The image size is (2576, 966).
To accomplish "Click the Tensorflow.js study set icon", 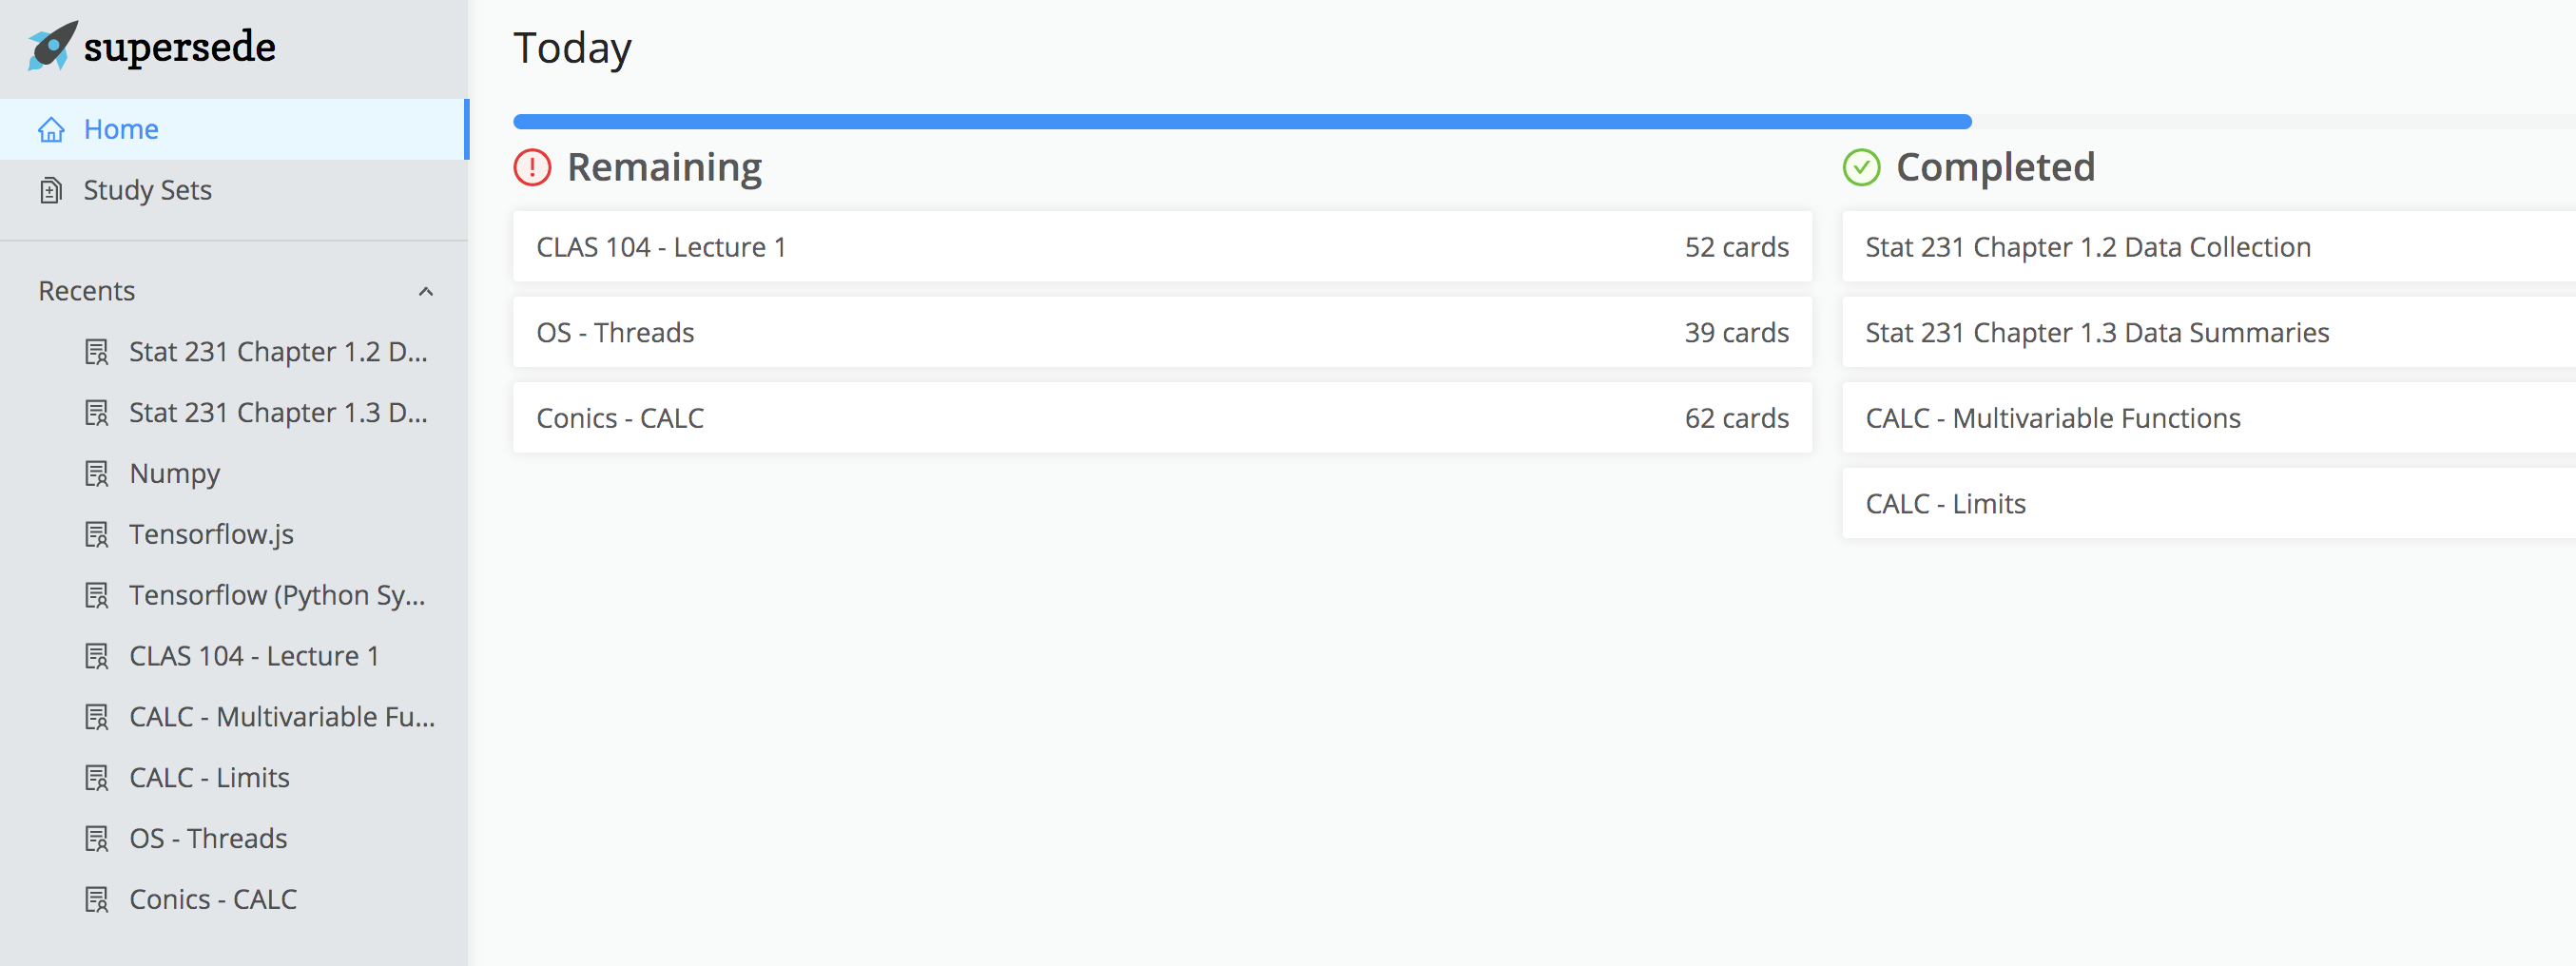I will pyautogui.click(x=97, y=534).
